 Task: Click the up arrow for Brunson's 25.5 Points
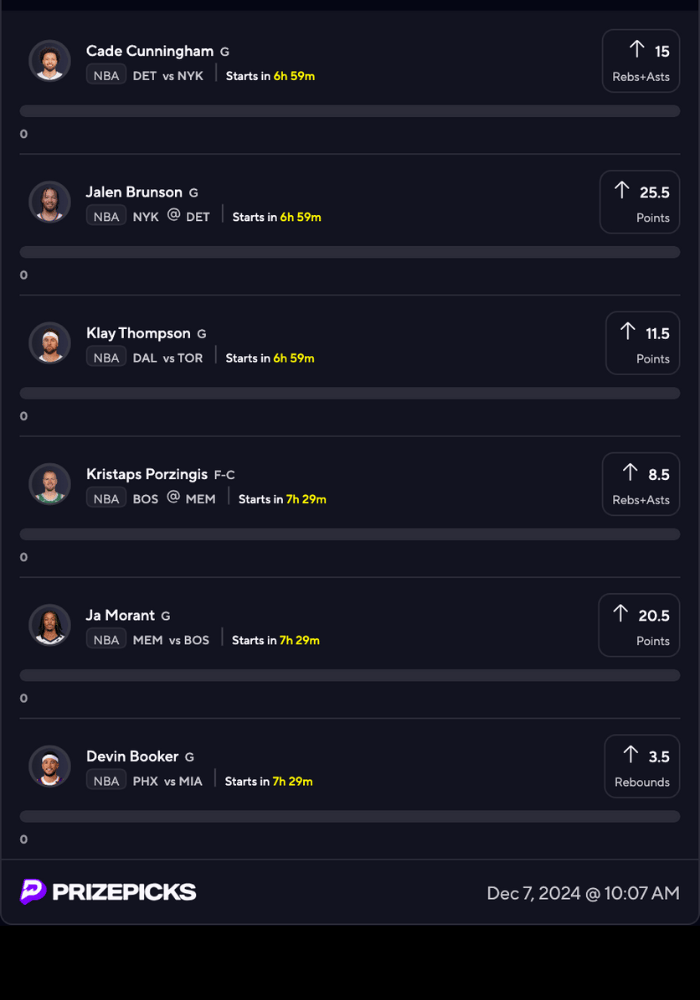click(x=622, y=191)
